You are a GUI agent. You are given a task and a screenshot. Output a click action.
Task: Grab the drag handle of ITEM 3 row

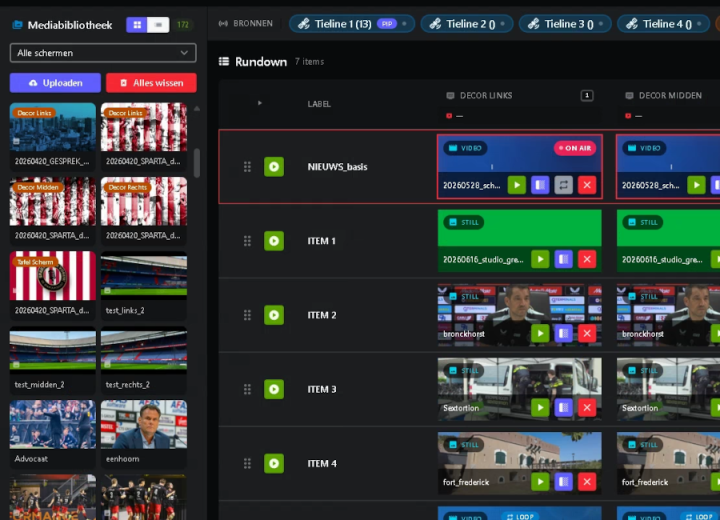[x=247, y=390]
